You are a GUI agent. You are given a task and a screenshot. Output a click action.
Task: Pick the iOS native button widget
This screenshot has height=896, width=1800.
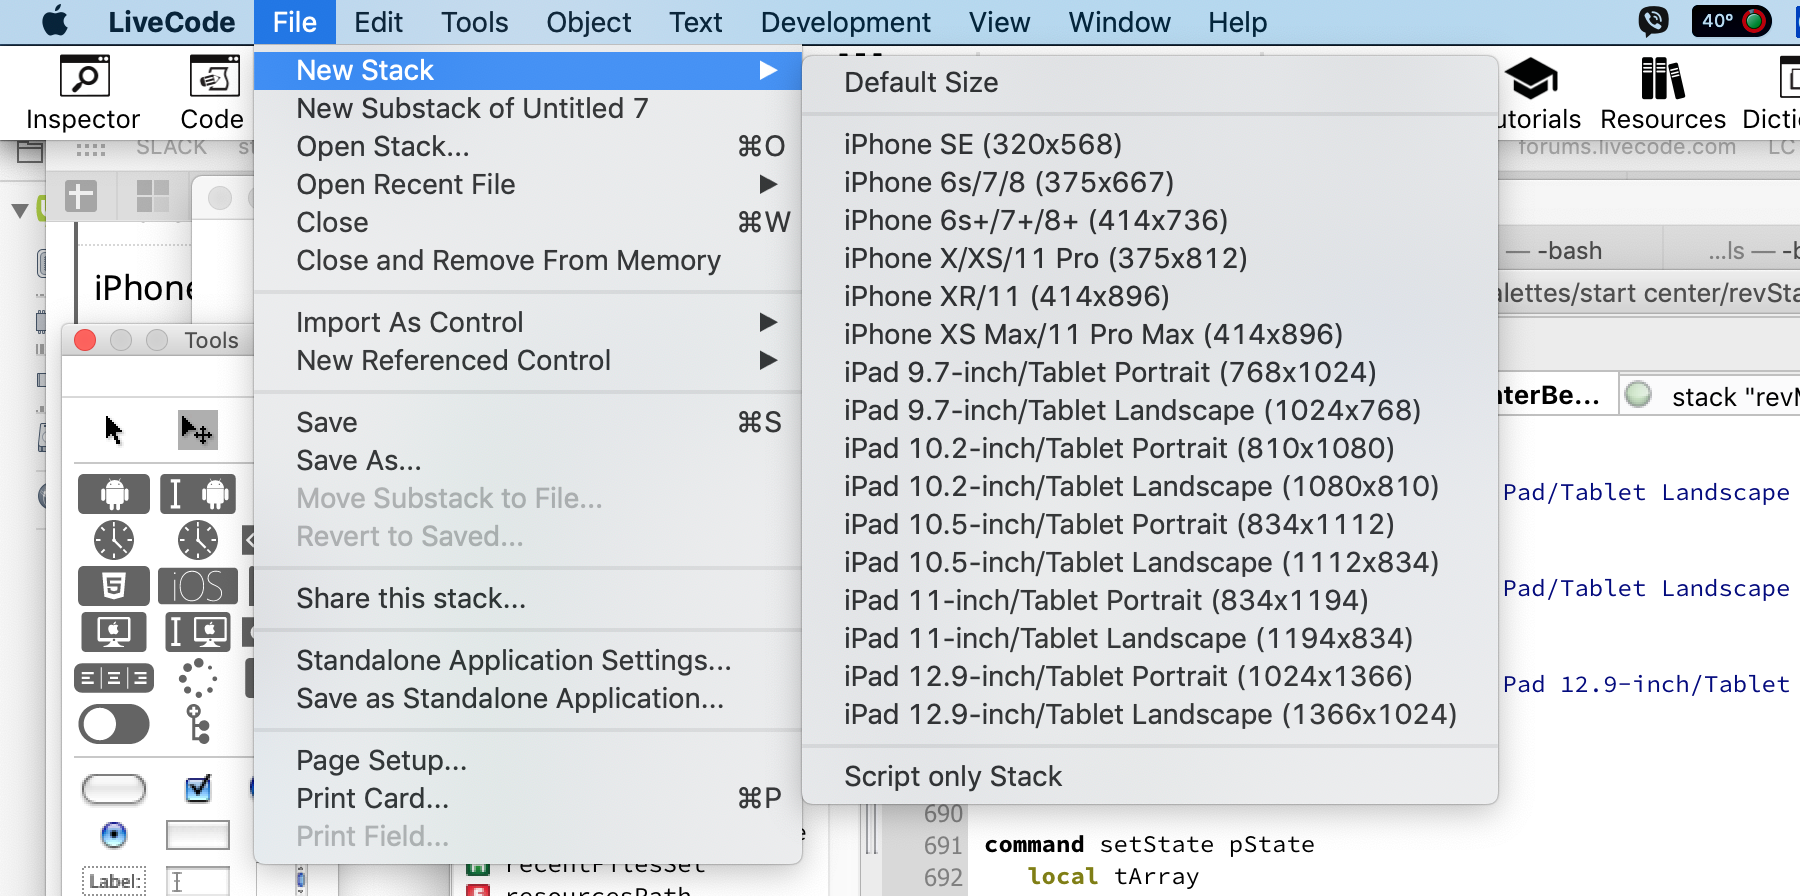click(x=198, y=586)
